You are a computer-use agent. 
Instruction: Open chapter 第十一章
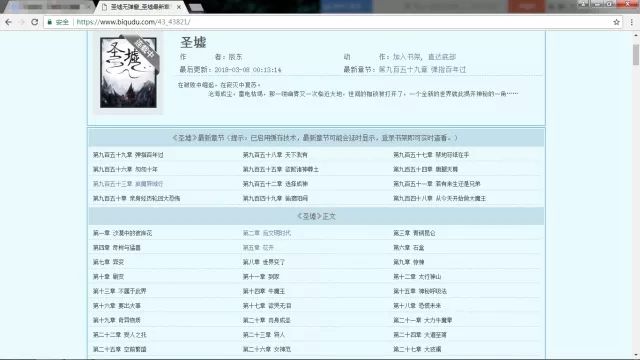(x=261, y=277)
